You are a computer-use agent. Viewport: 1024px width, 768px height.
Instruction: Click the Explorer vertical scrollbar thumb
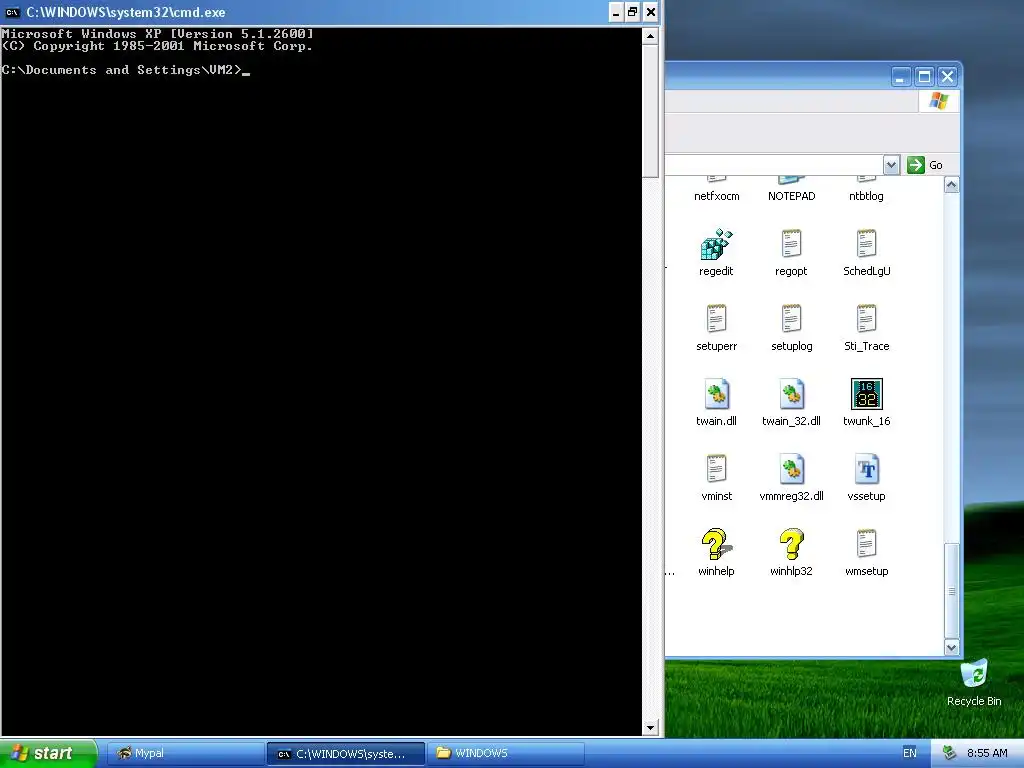pos(952,591)
